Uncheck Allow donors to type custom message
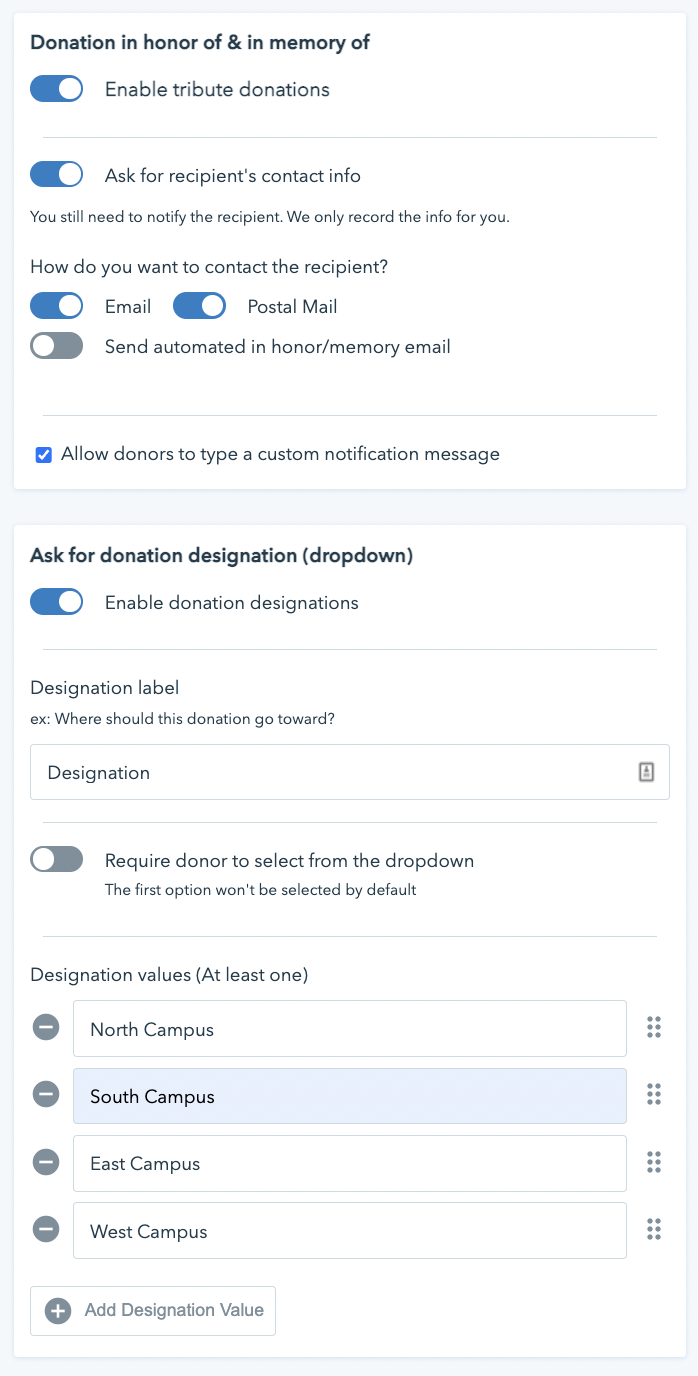This screenshot has width=698, height=1376. coord(43,455)
